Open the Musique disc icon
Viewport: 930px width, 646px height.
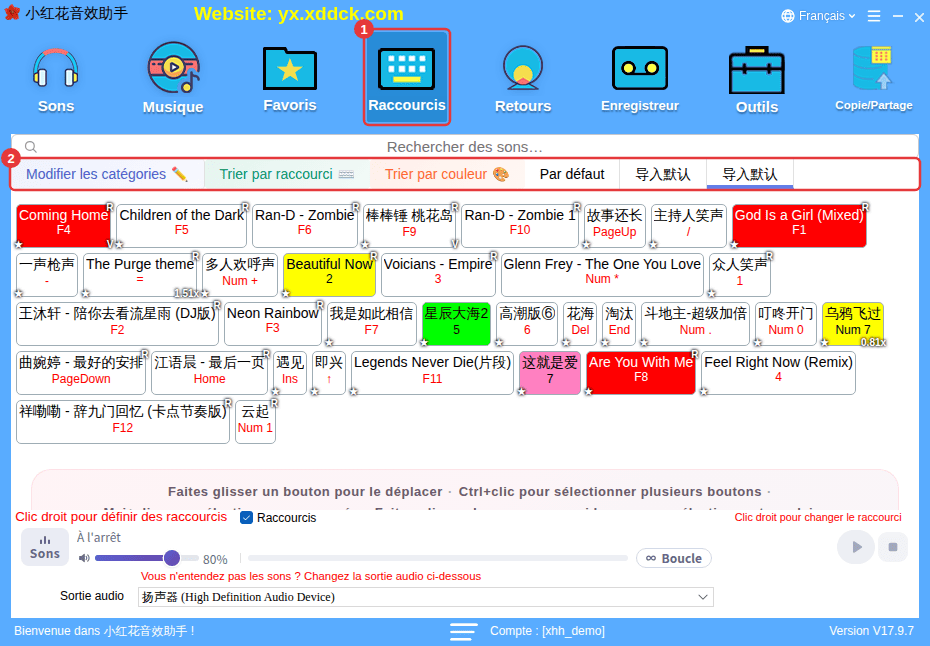tap(173, 79)
